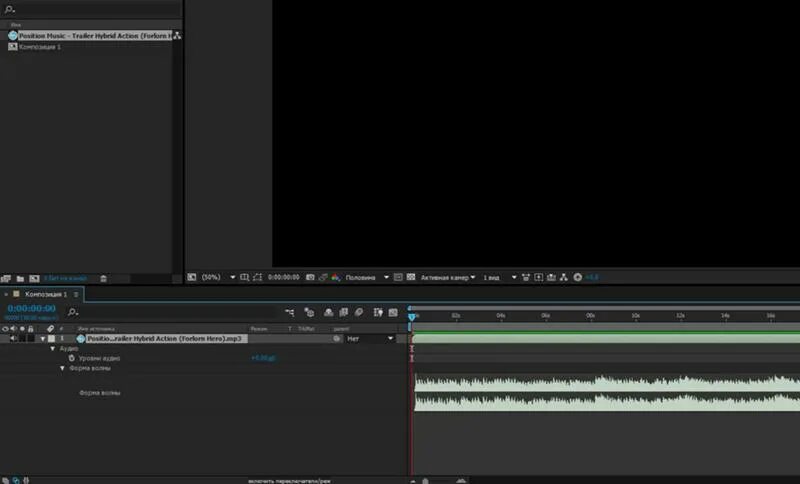The width and height of the screenshot is (800, 484).
Task: Click the brainstorm icon in timeline
Action: (378, 312)
